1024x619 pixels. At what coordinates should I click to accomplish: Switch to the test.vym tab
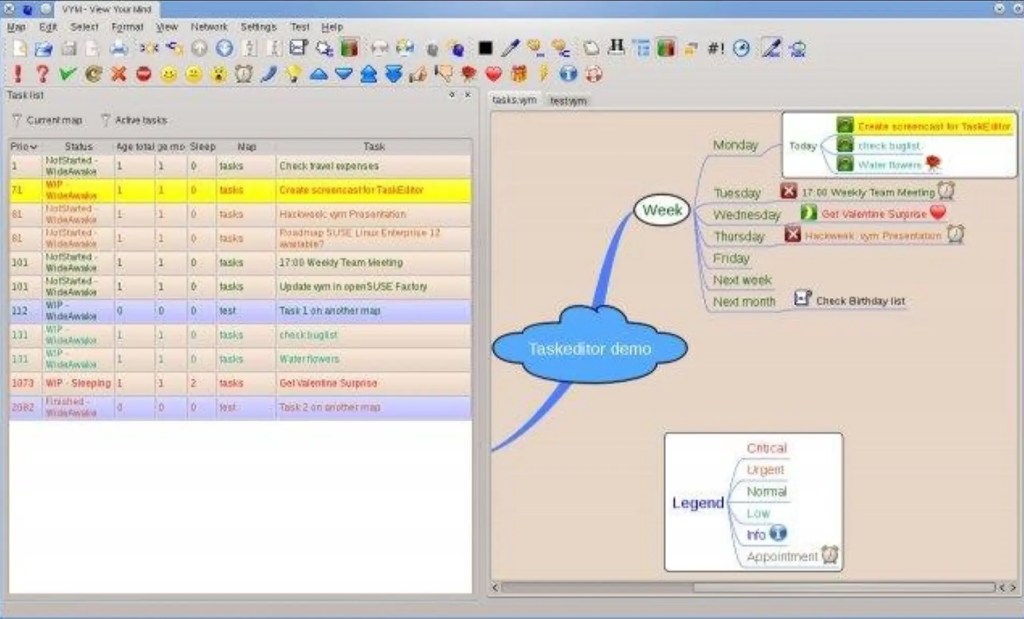(x=567, y=101)
